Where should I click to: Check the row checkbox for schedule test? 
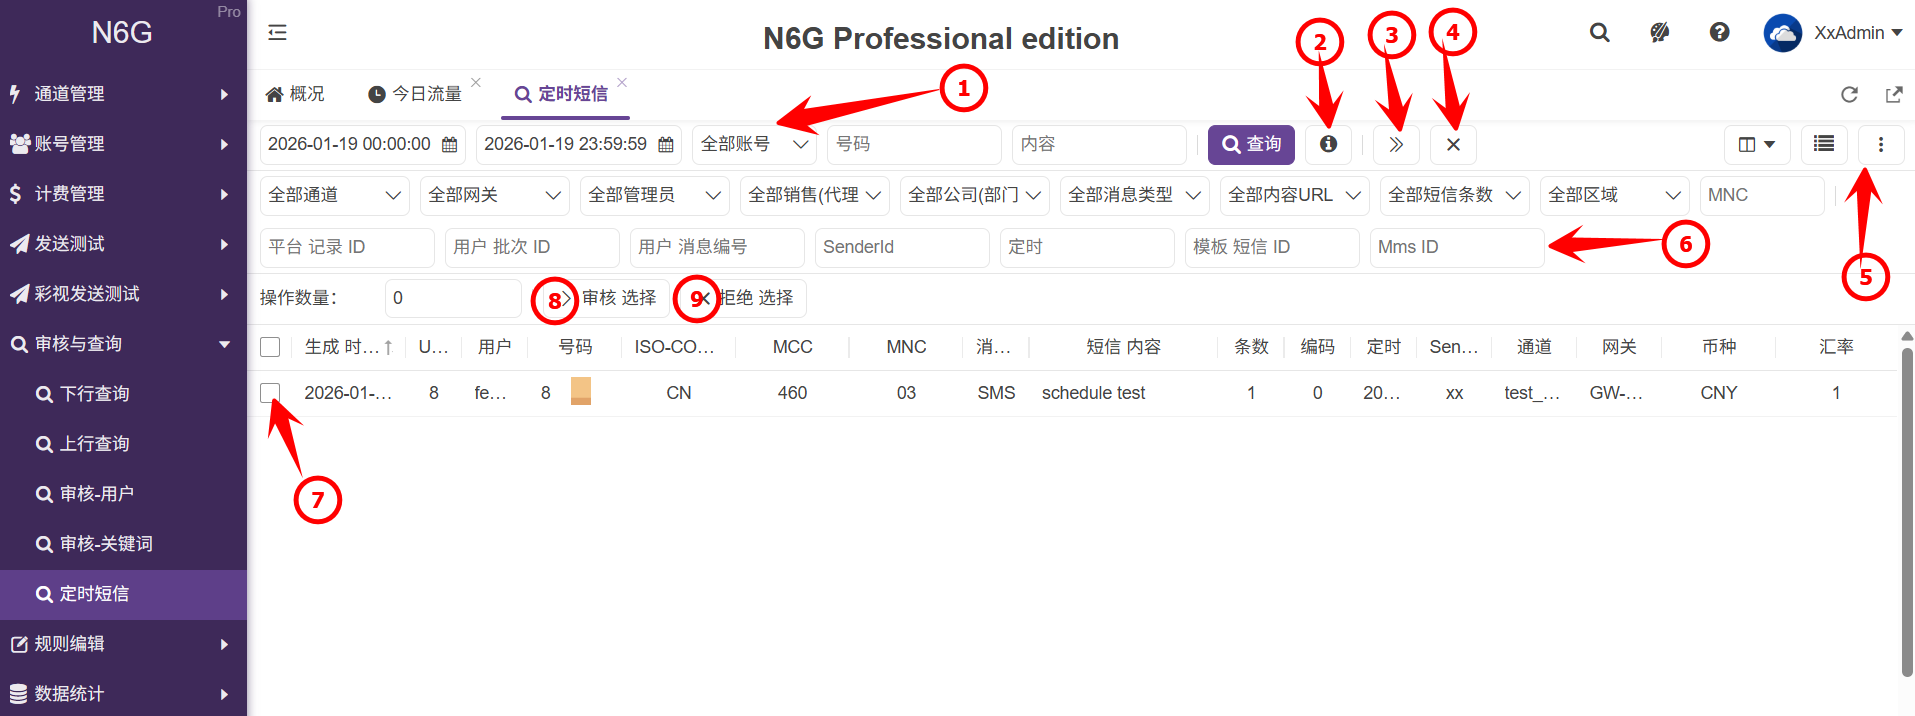[x=270, y=393]
